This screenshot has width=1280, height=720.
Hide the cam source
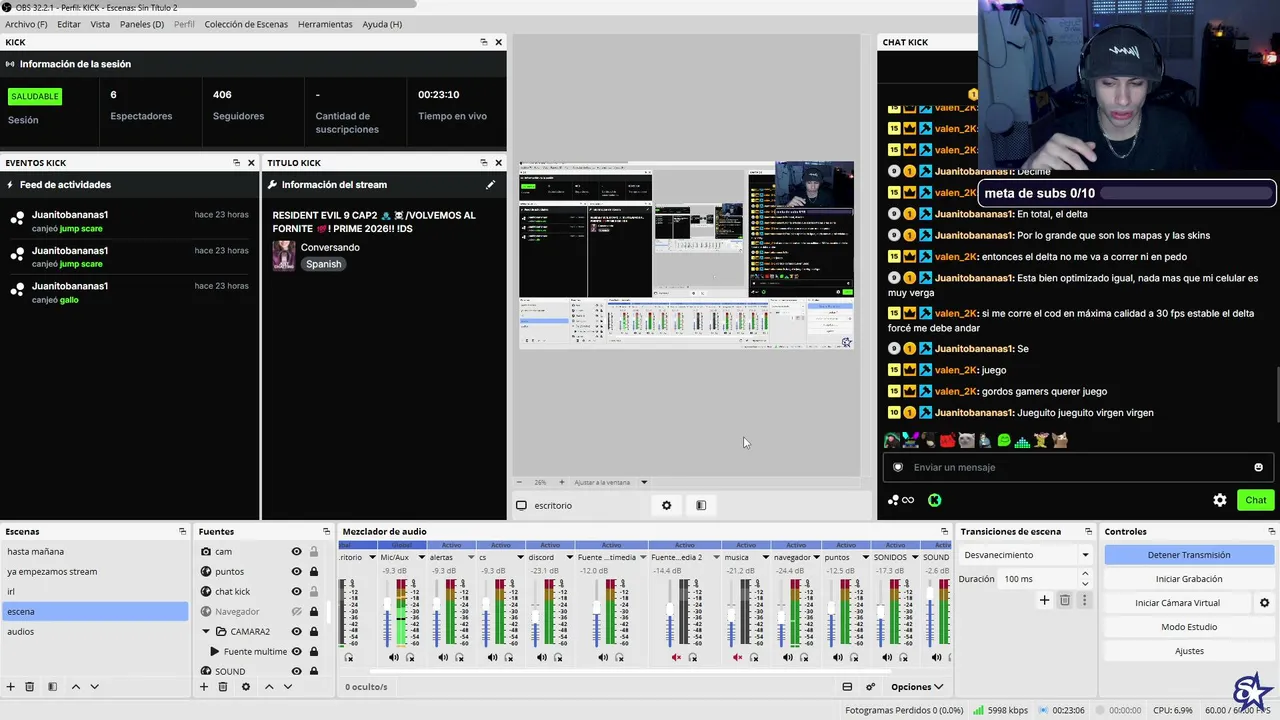click(x=296, y=552)
